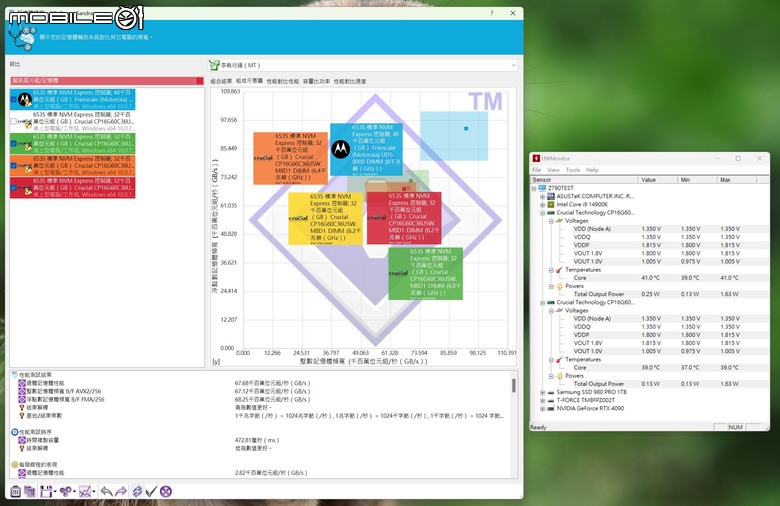Collapse the Z790TEST root node in HWMonitor
This screenshot has width=780, height=506.
point(534,188)
